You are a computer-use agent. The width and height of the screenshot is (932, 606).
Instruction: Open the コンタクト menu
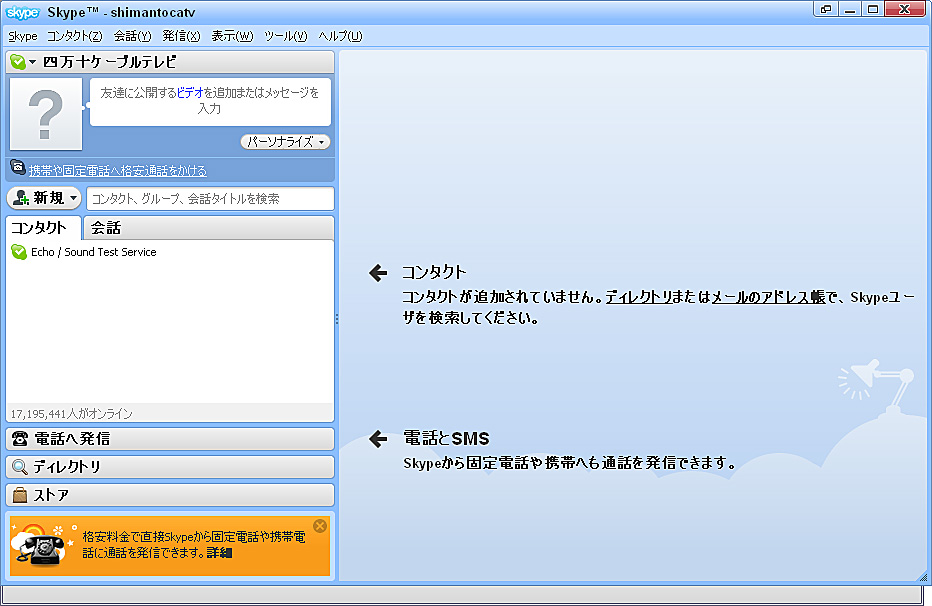[x=74, y=36]
